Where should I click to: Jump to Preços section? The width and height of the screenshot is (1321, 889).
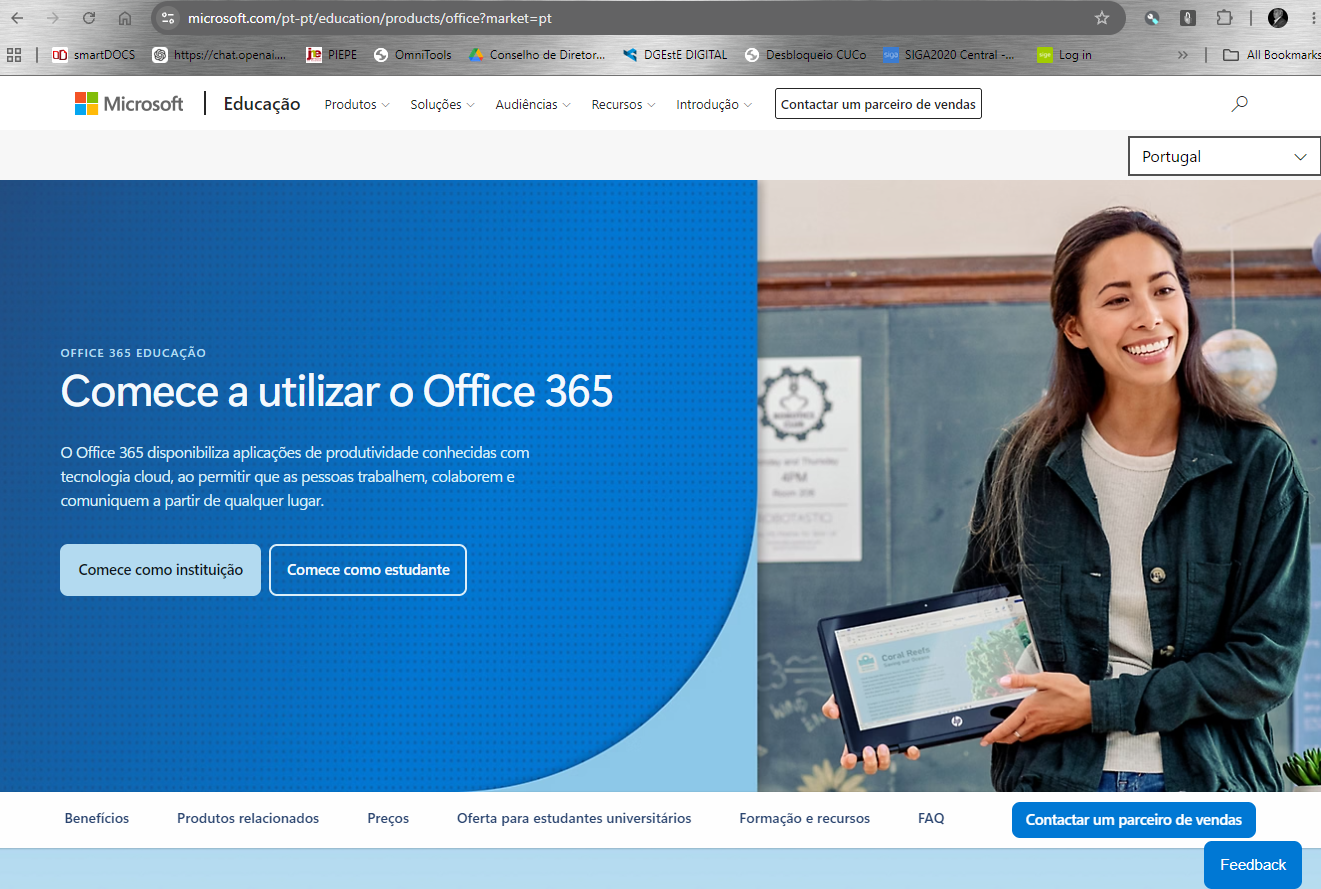click(x=388, y=818)
